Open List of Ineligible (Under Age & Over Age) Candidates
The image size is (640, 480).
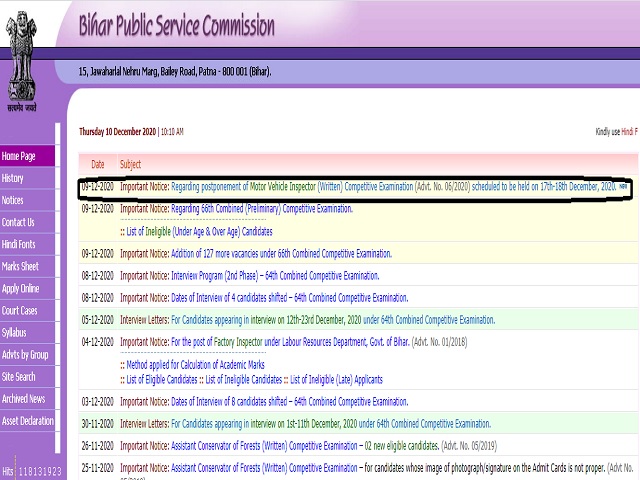[x=199, y=231]
